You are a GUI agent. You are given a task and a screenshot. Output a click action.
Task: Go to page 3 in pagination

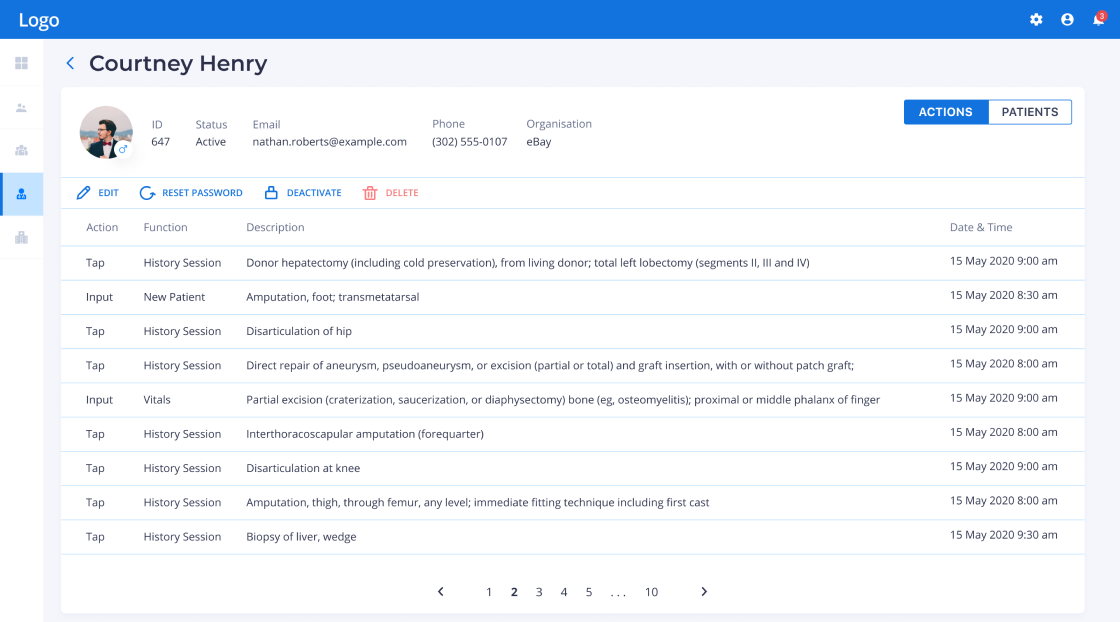[x=539, y=592]
